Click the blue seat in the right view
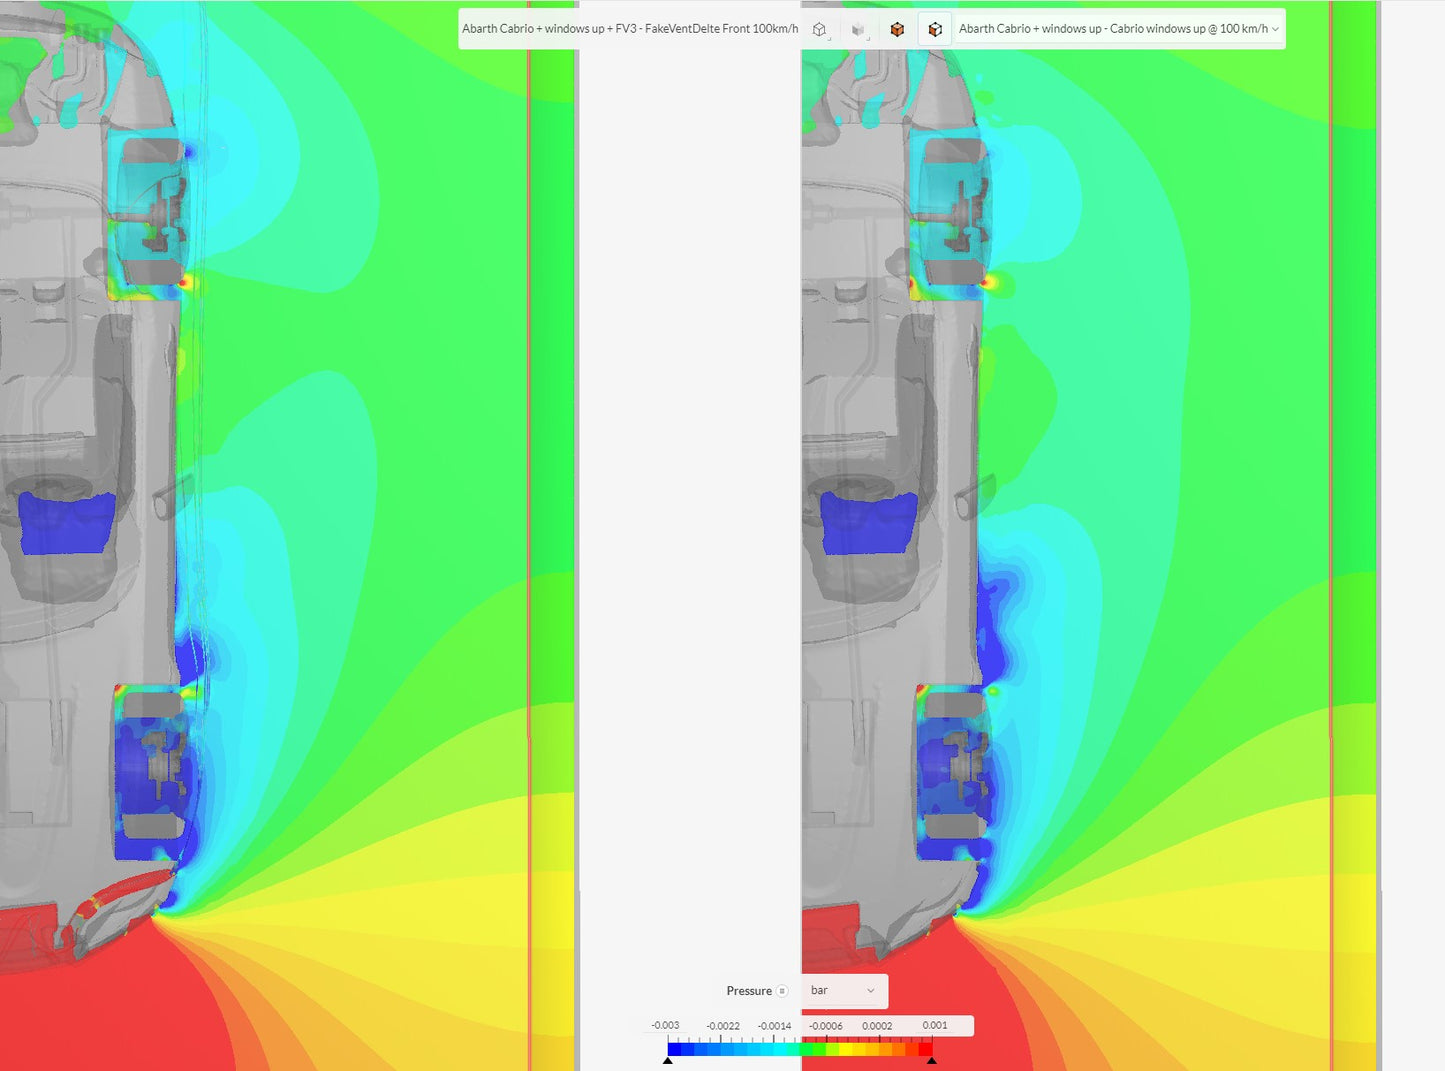This screenshot has height=1071, width=1445. tap(868, 523)
